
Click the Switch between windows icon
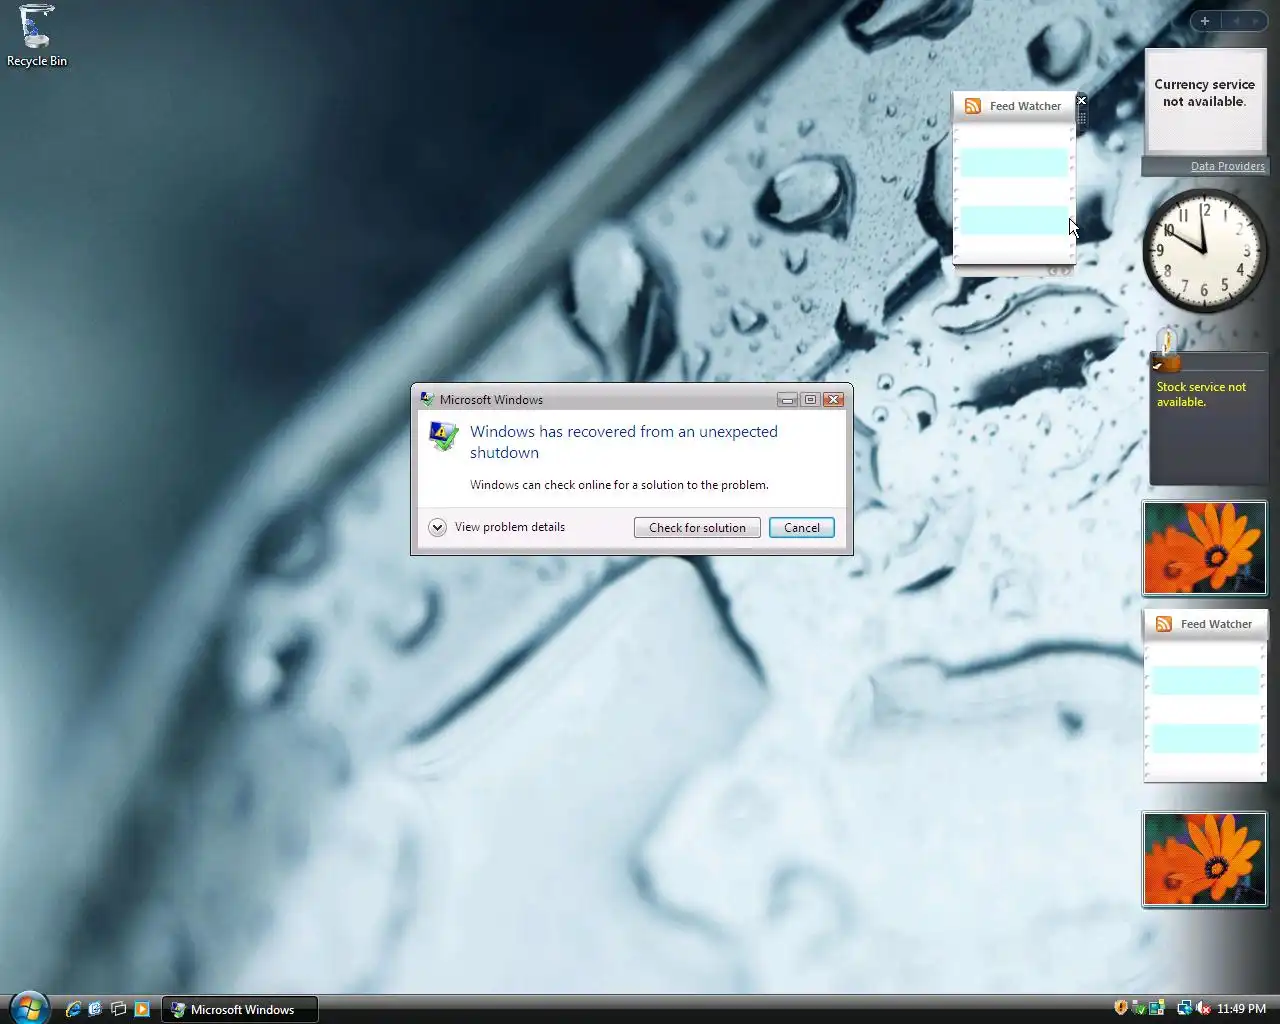(x=119, y=1009)
